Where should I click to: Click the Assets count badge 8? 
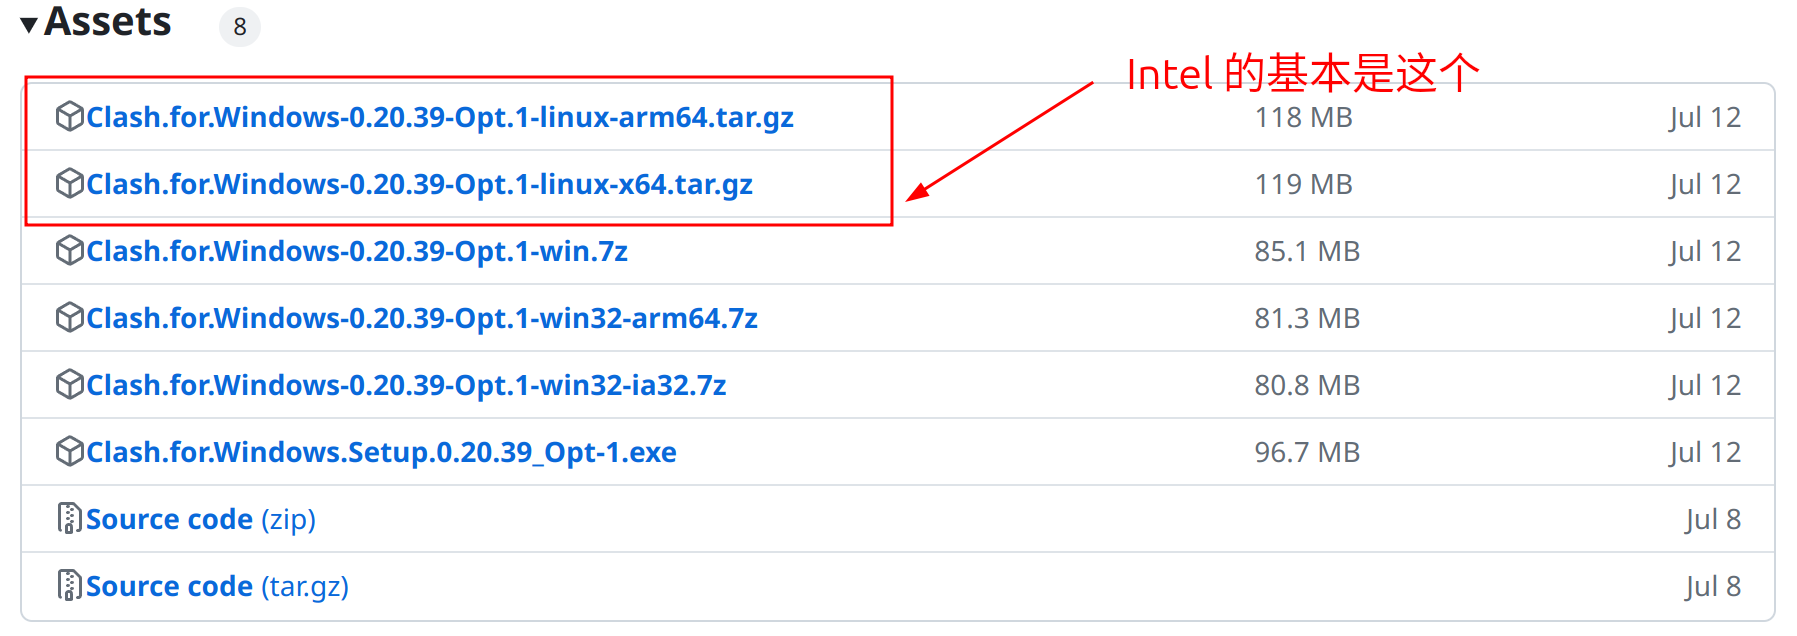[x=240, y=27]
